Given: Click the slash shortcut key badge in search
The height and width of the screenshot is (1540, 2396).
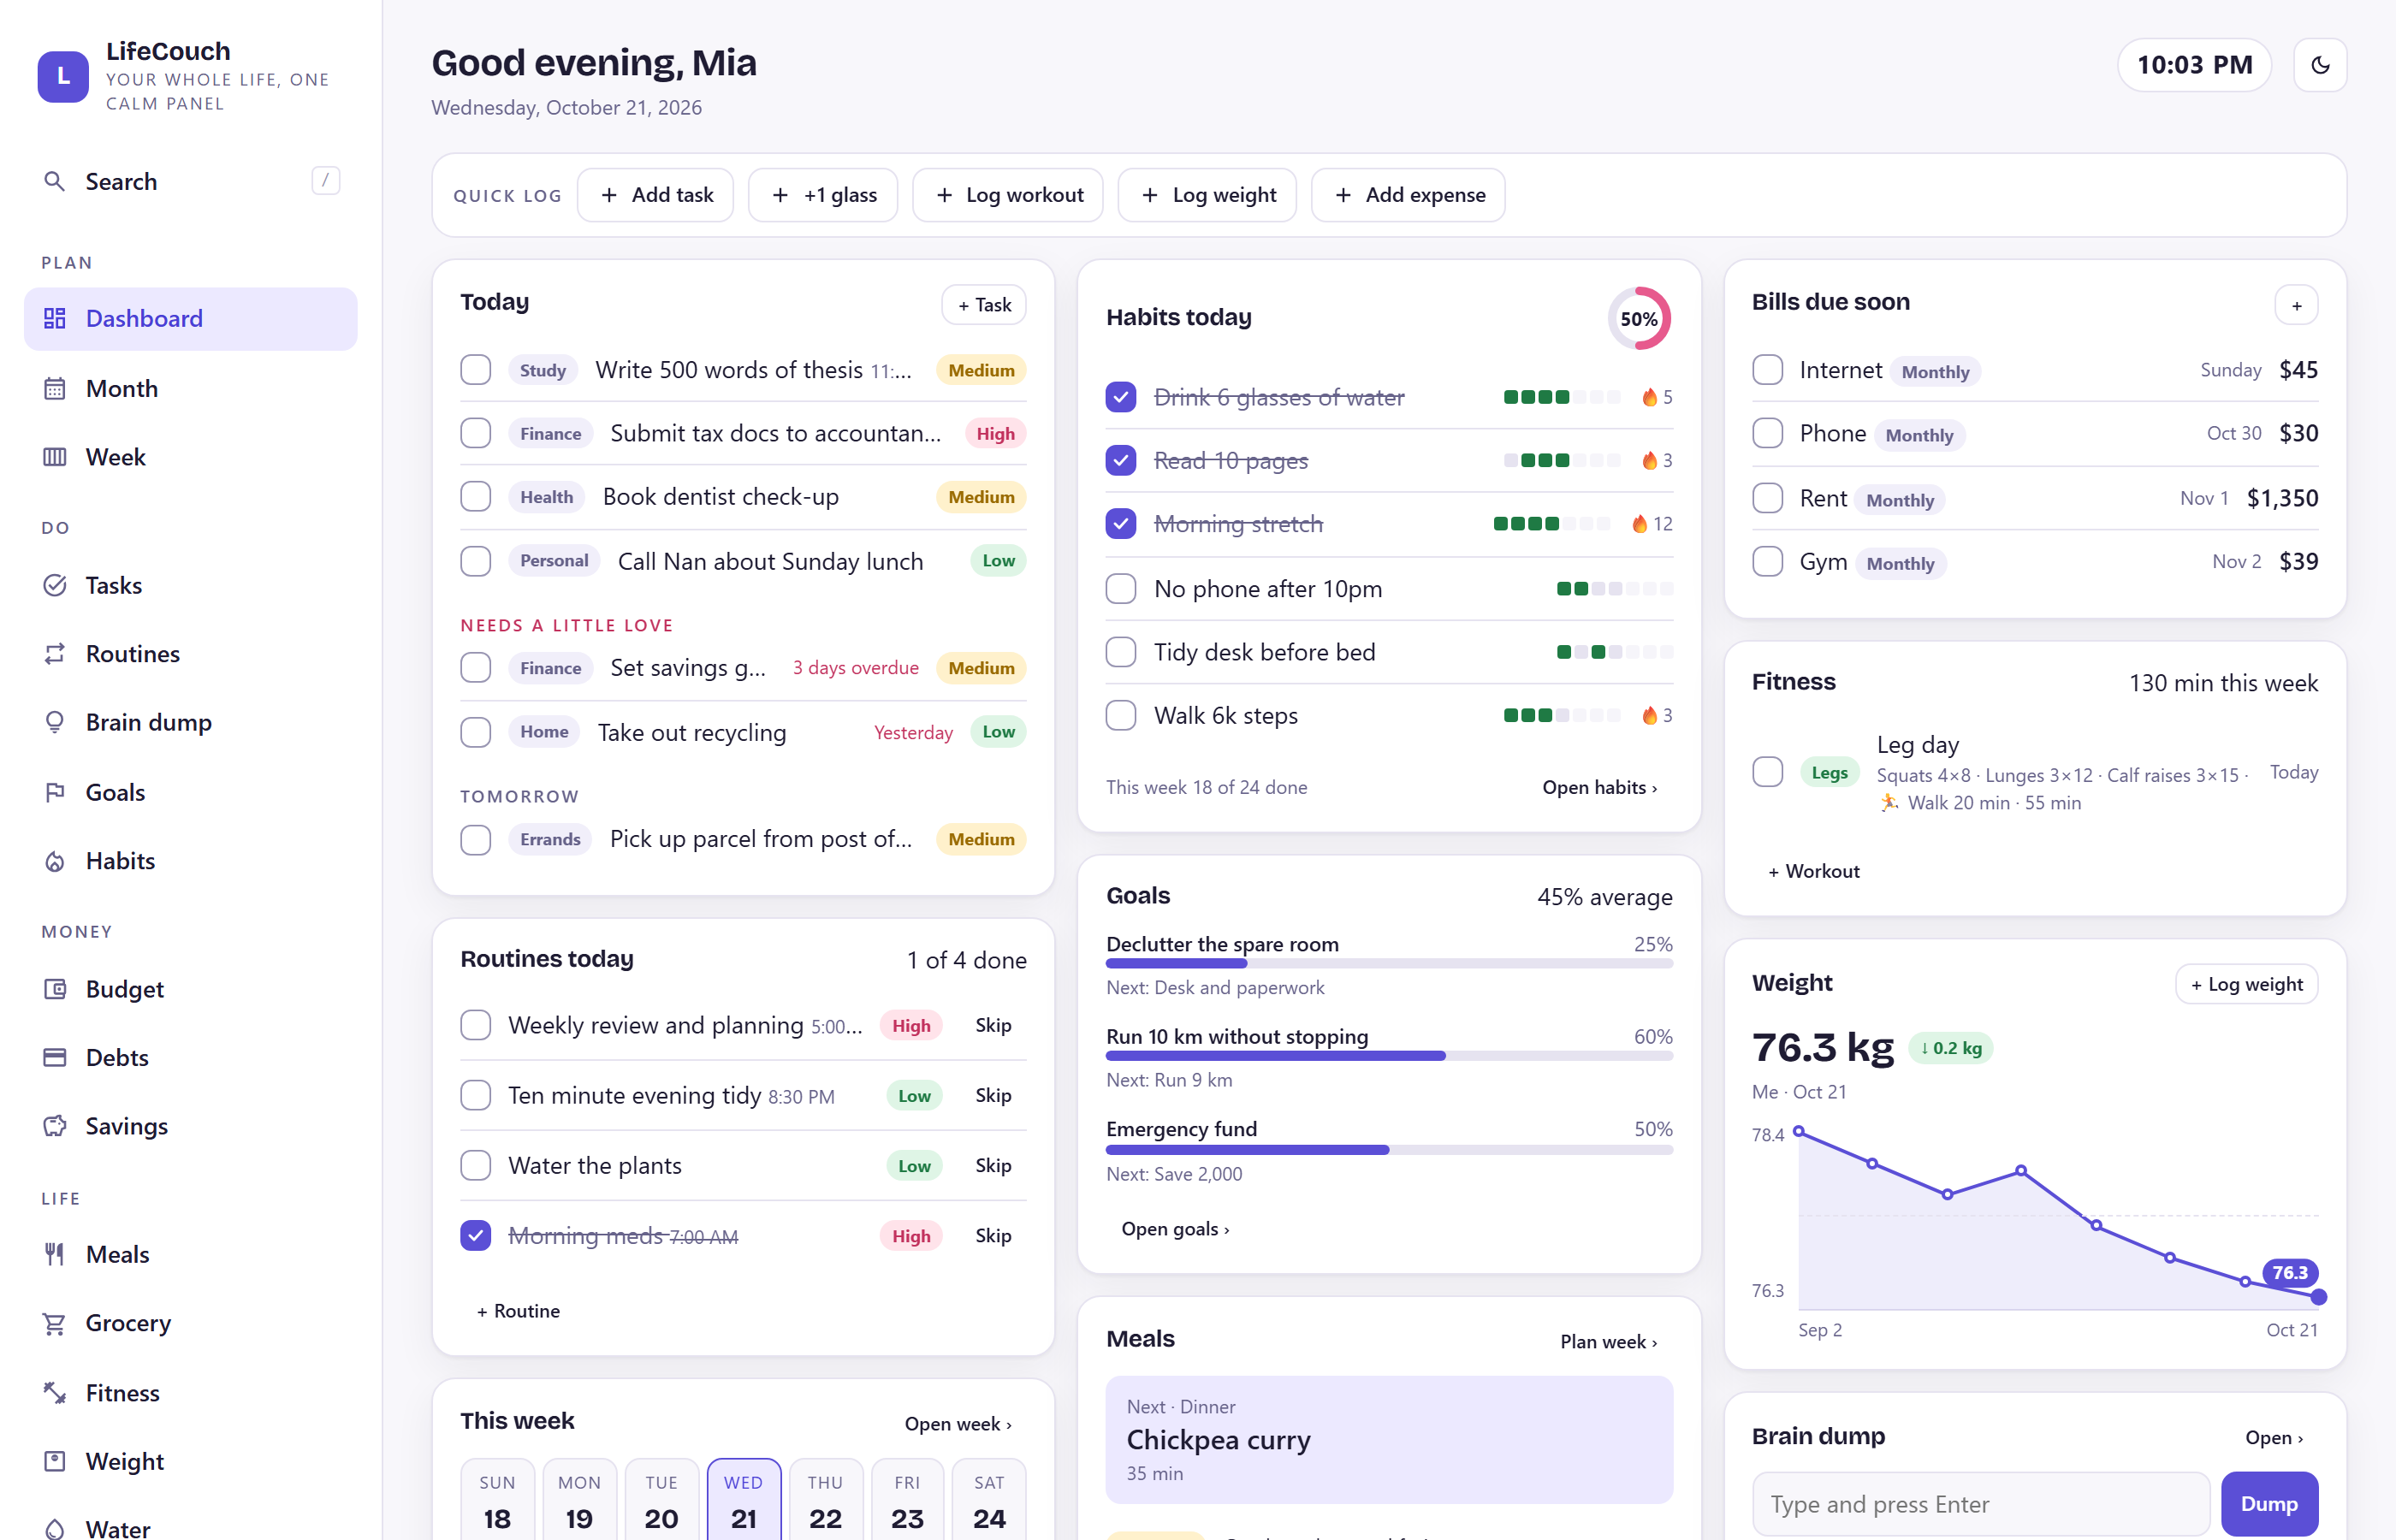Looking at the screenshot, I should [326, 181].
